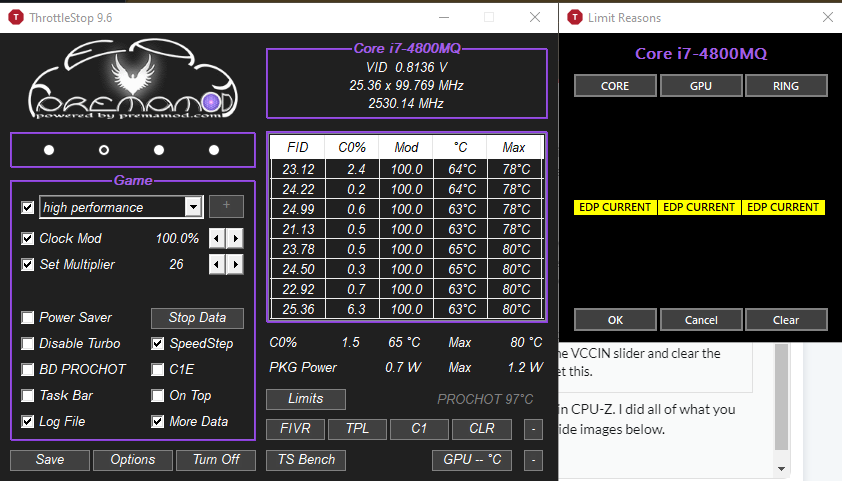The height and width of the screenshot is (481, 842).
Task: Click the Max column header in table
Action: [514, 148]
